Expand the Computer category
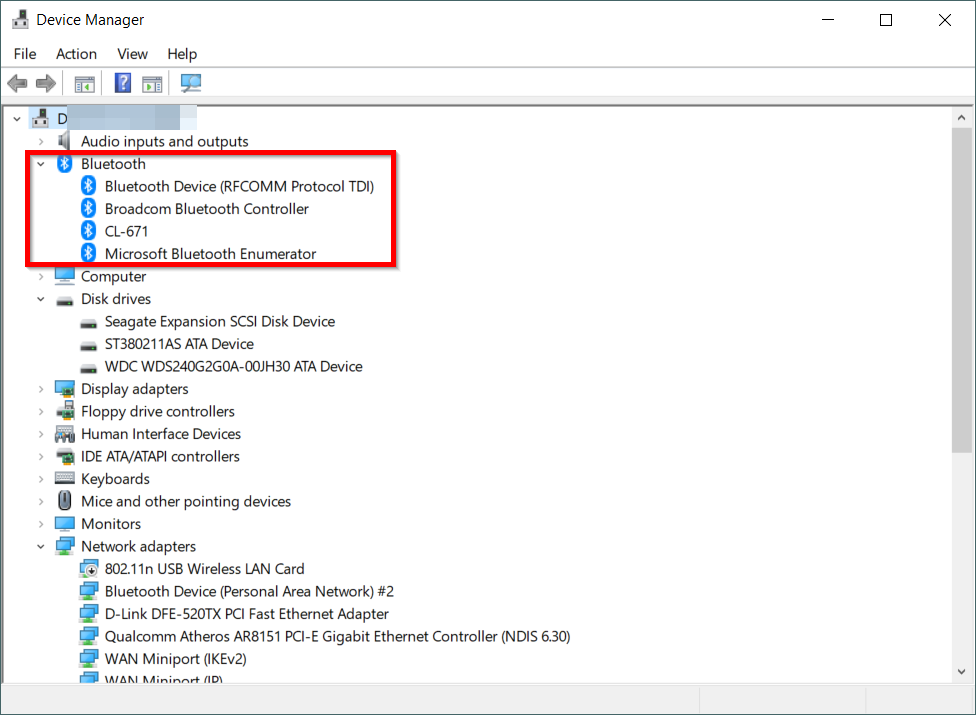976x715 pixels. [x=41, y=276]
